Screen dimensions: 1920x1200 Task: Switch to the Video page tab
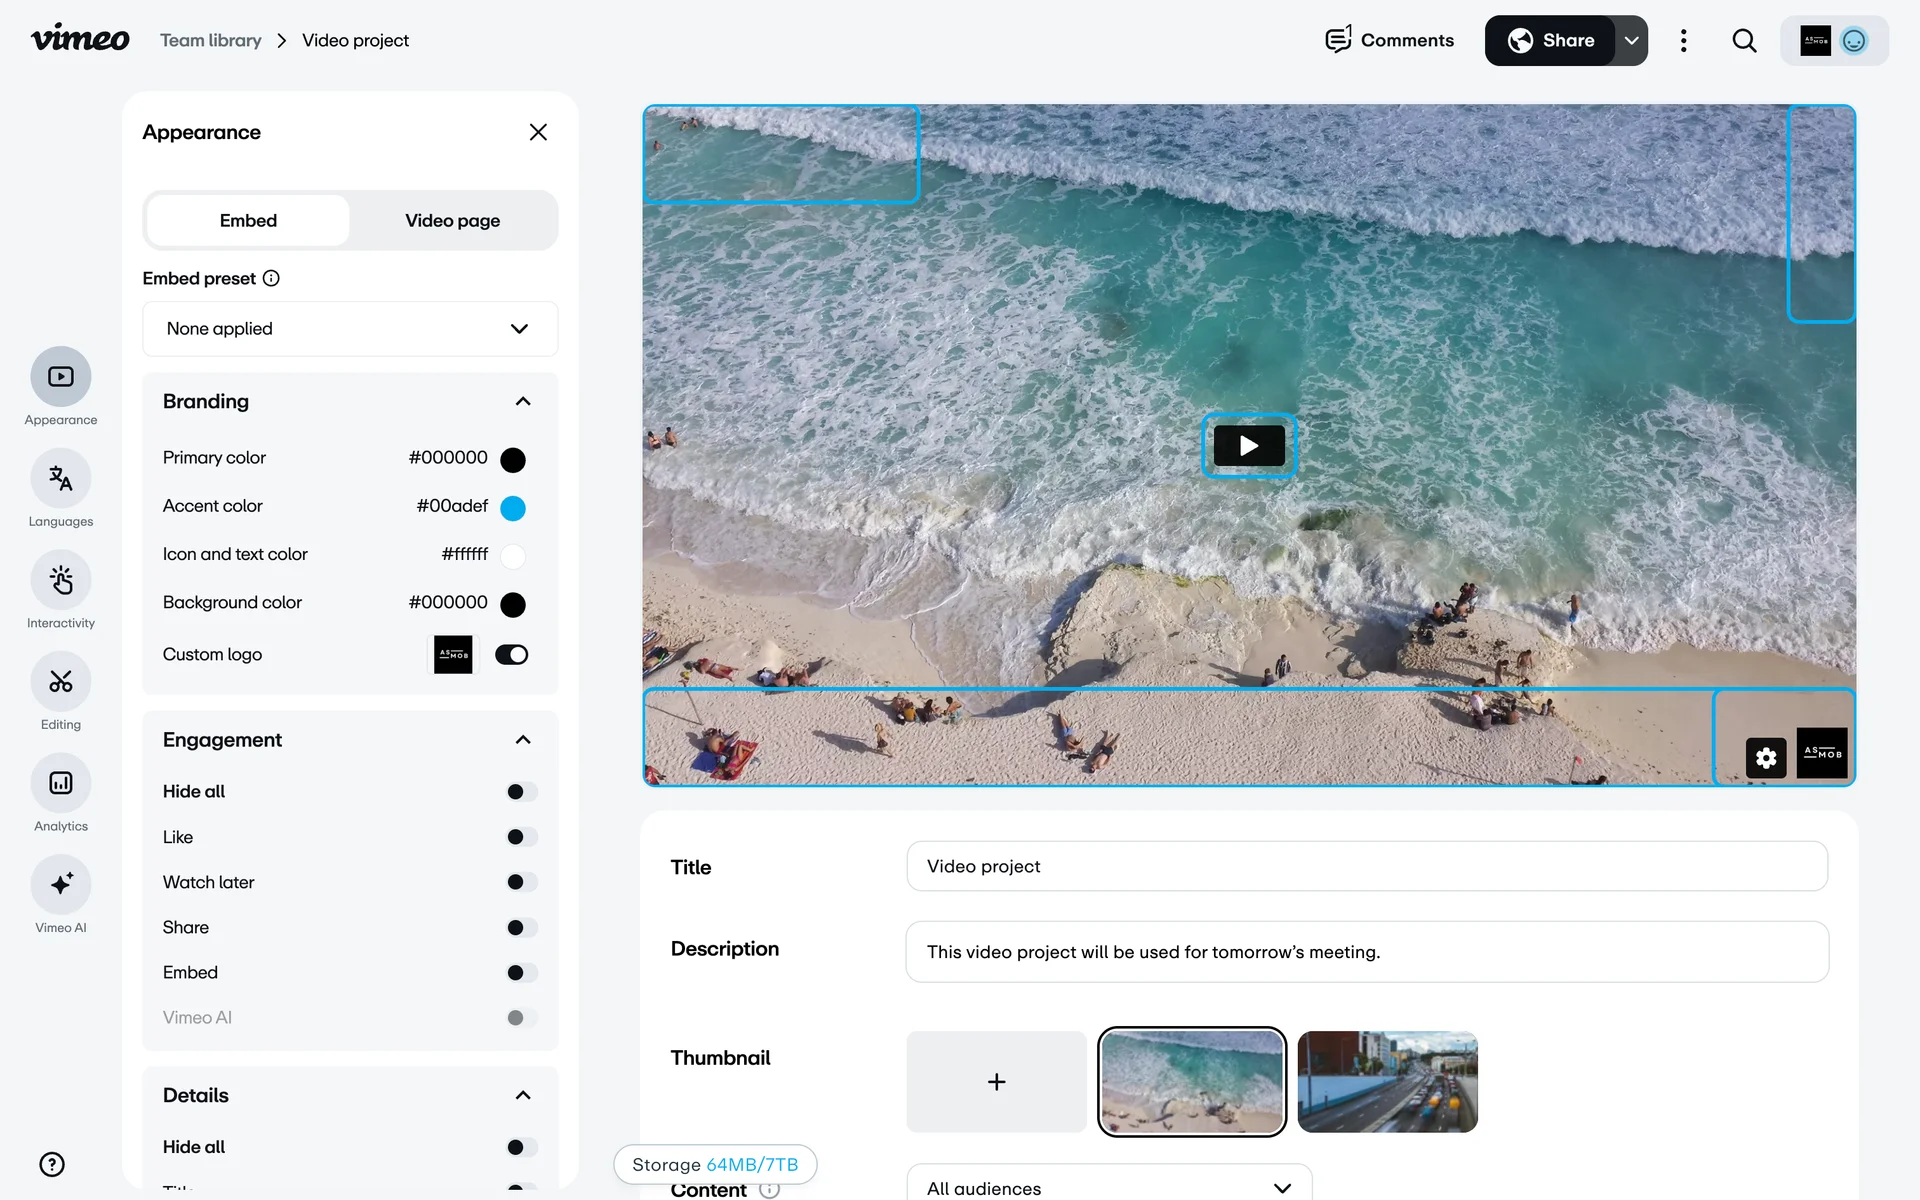coord(452,221)
